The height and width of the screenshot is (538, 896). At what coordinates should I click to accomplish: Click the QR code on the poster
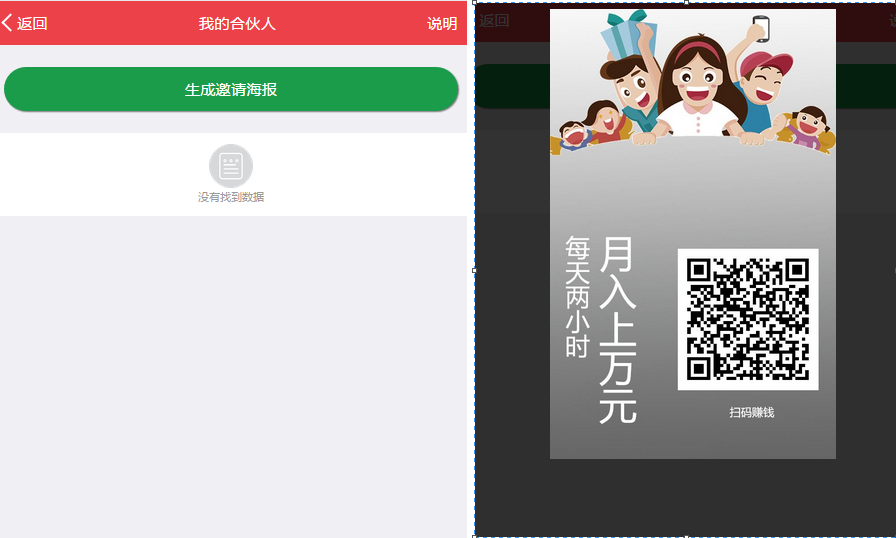pyautogui.click(x=747, y=319)
